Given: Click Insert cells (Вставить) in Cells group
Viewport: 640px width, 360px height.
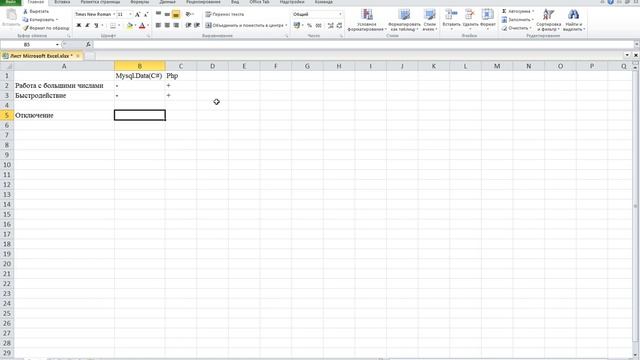Looking at the screenshot, I should pos(451,19).
